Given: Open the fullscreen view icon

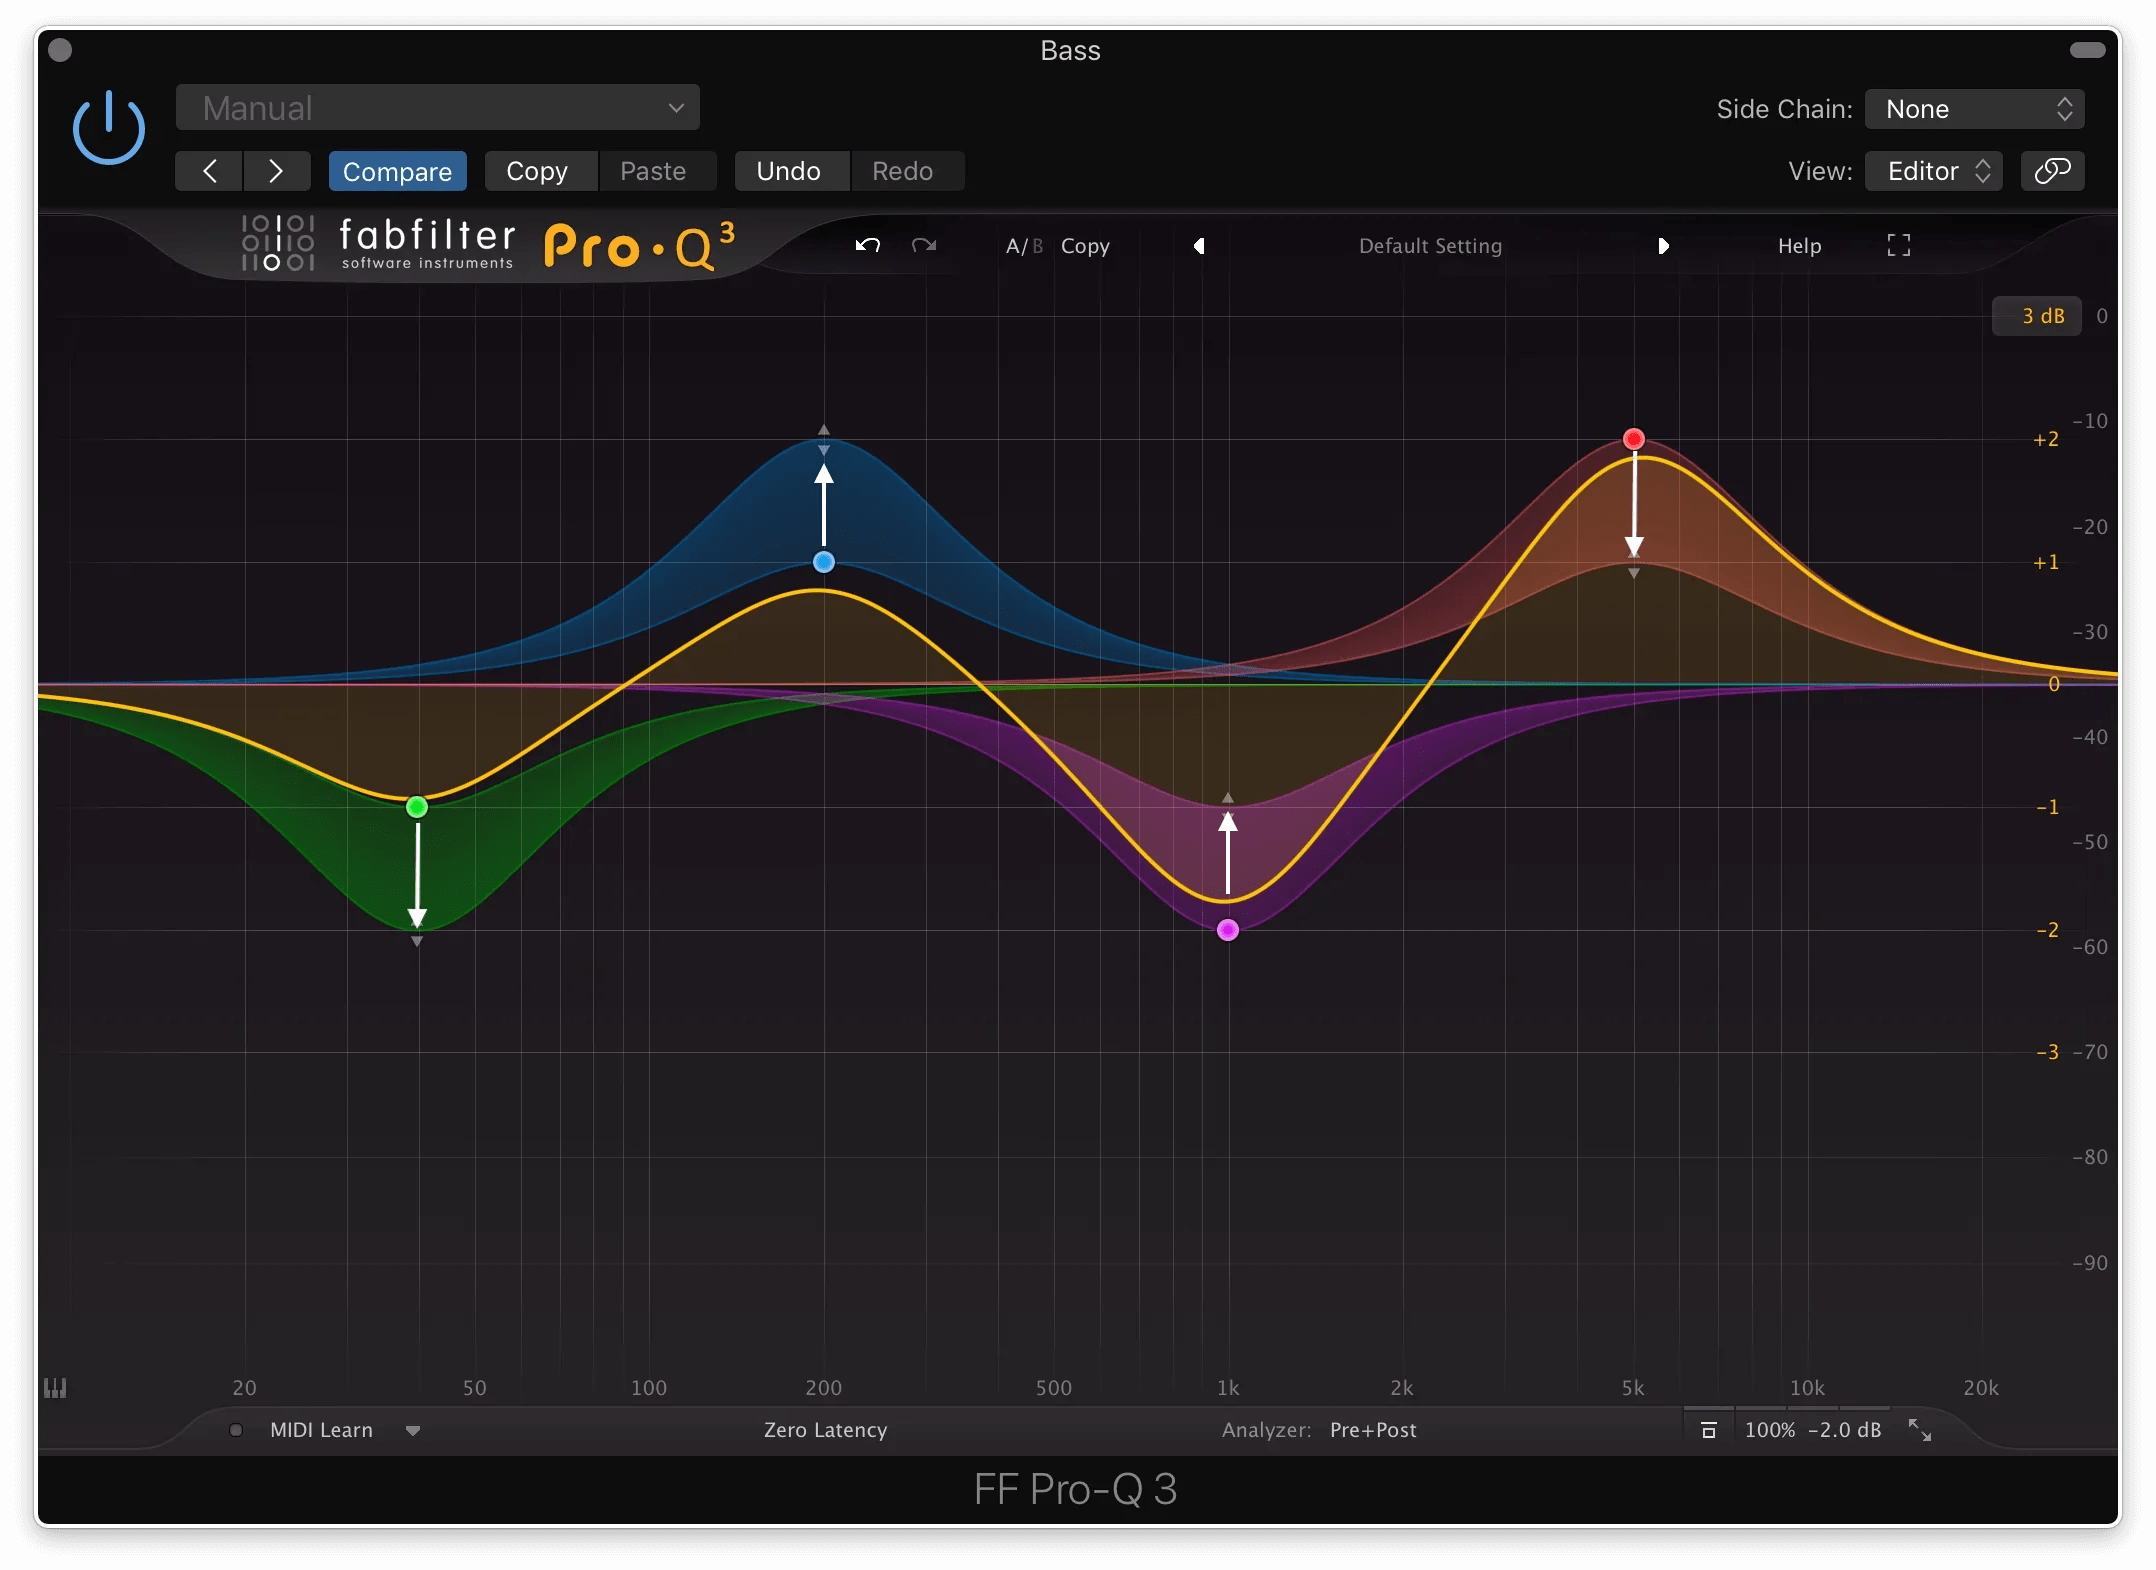Looking at the screenshot, I should (1897, 245).
